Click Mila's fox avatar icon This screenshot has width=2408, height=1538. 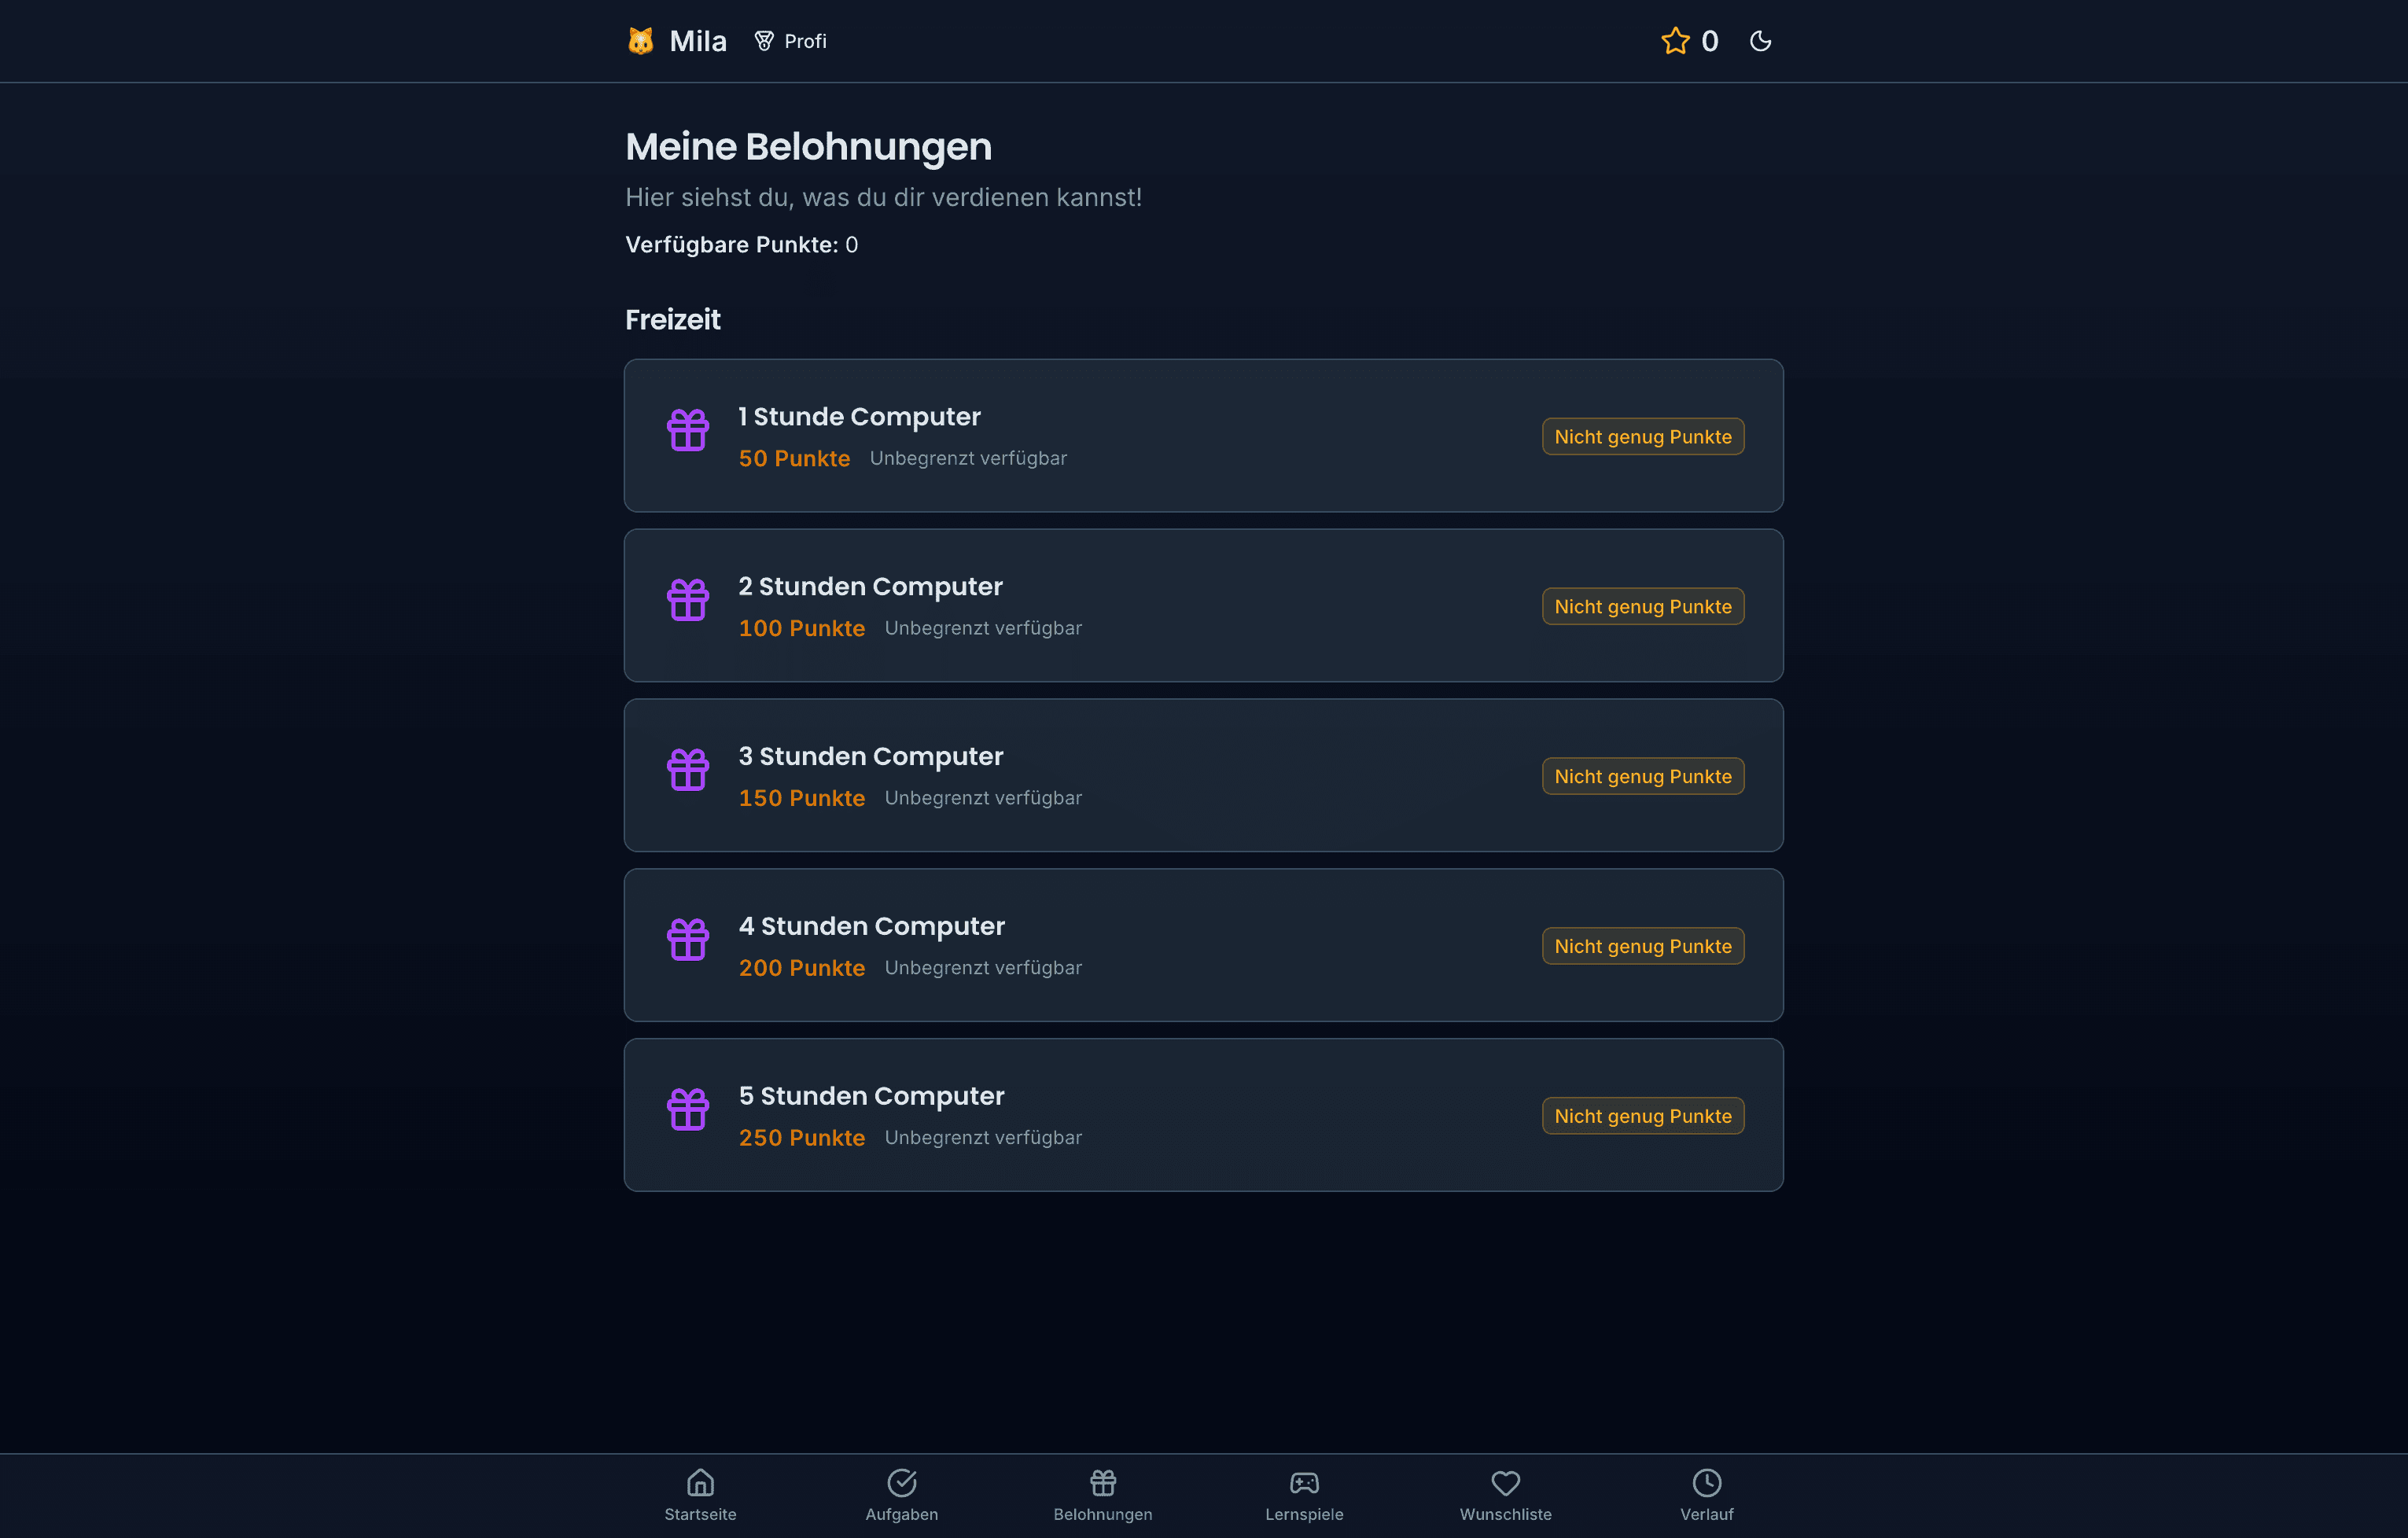point(640,41)
